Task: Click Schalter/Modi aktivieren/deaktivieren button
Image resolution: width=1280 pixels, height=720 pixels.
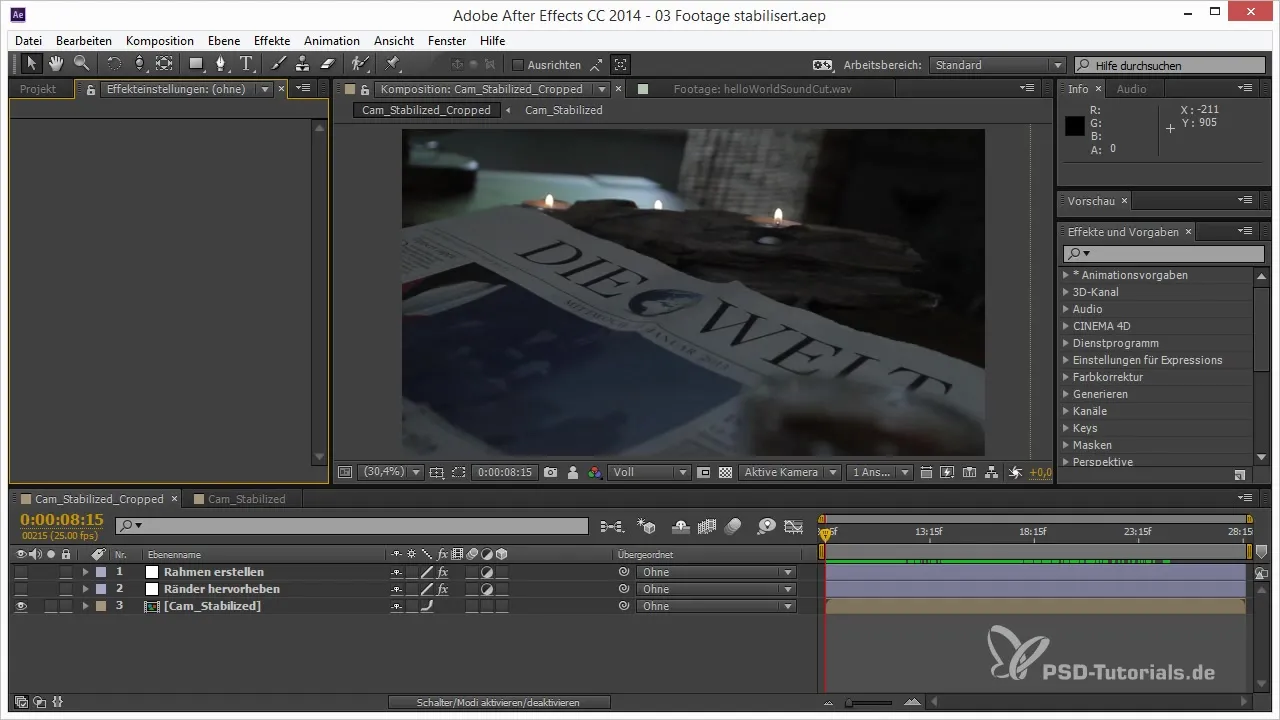Action: pos(498,703)
